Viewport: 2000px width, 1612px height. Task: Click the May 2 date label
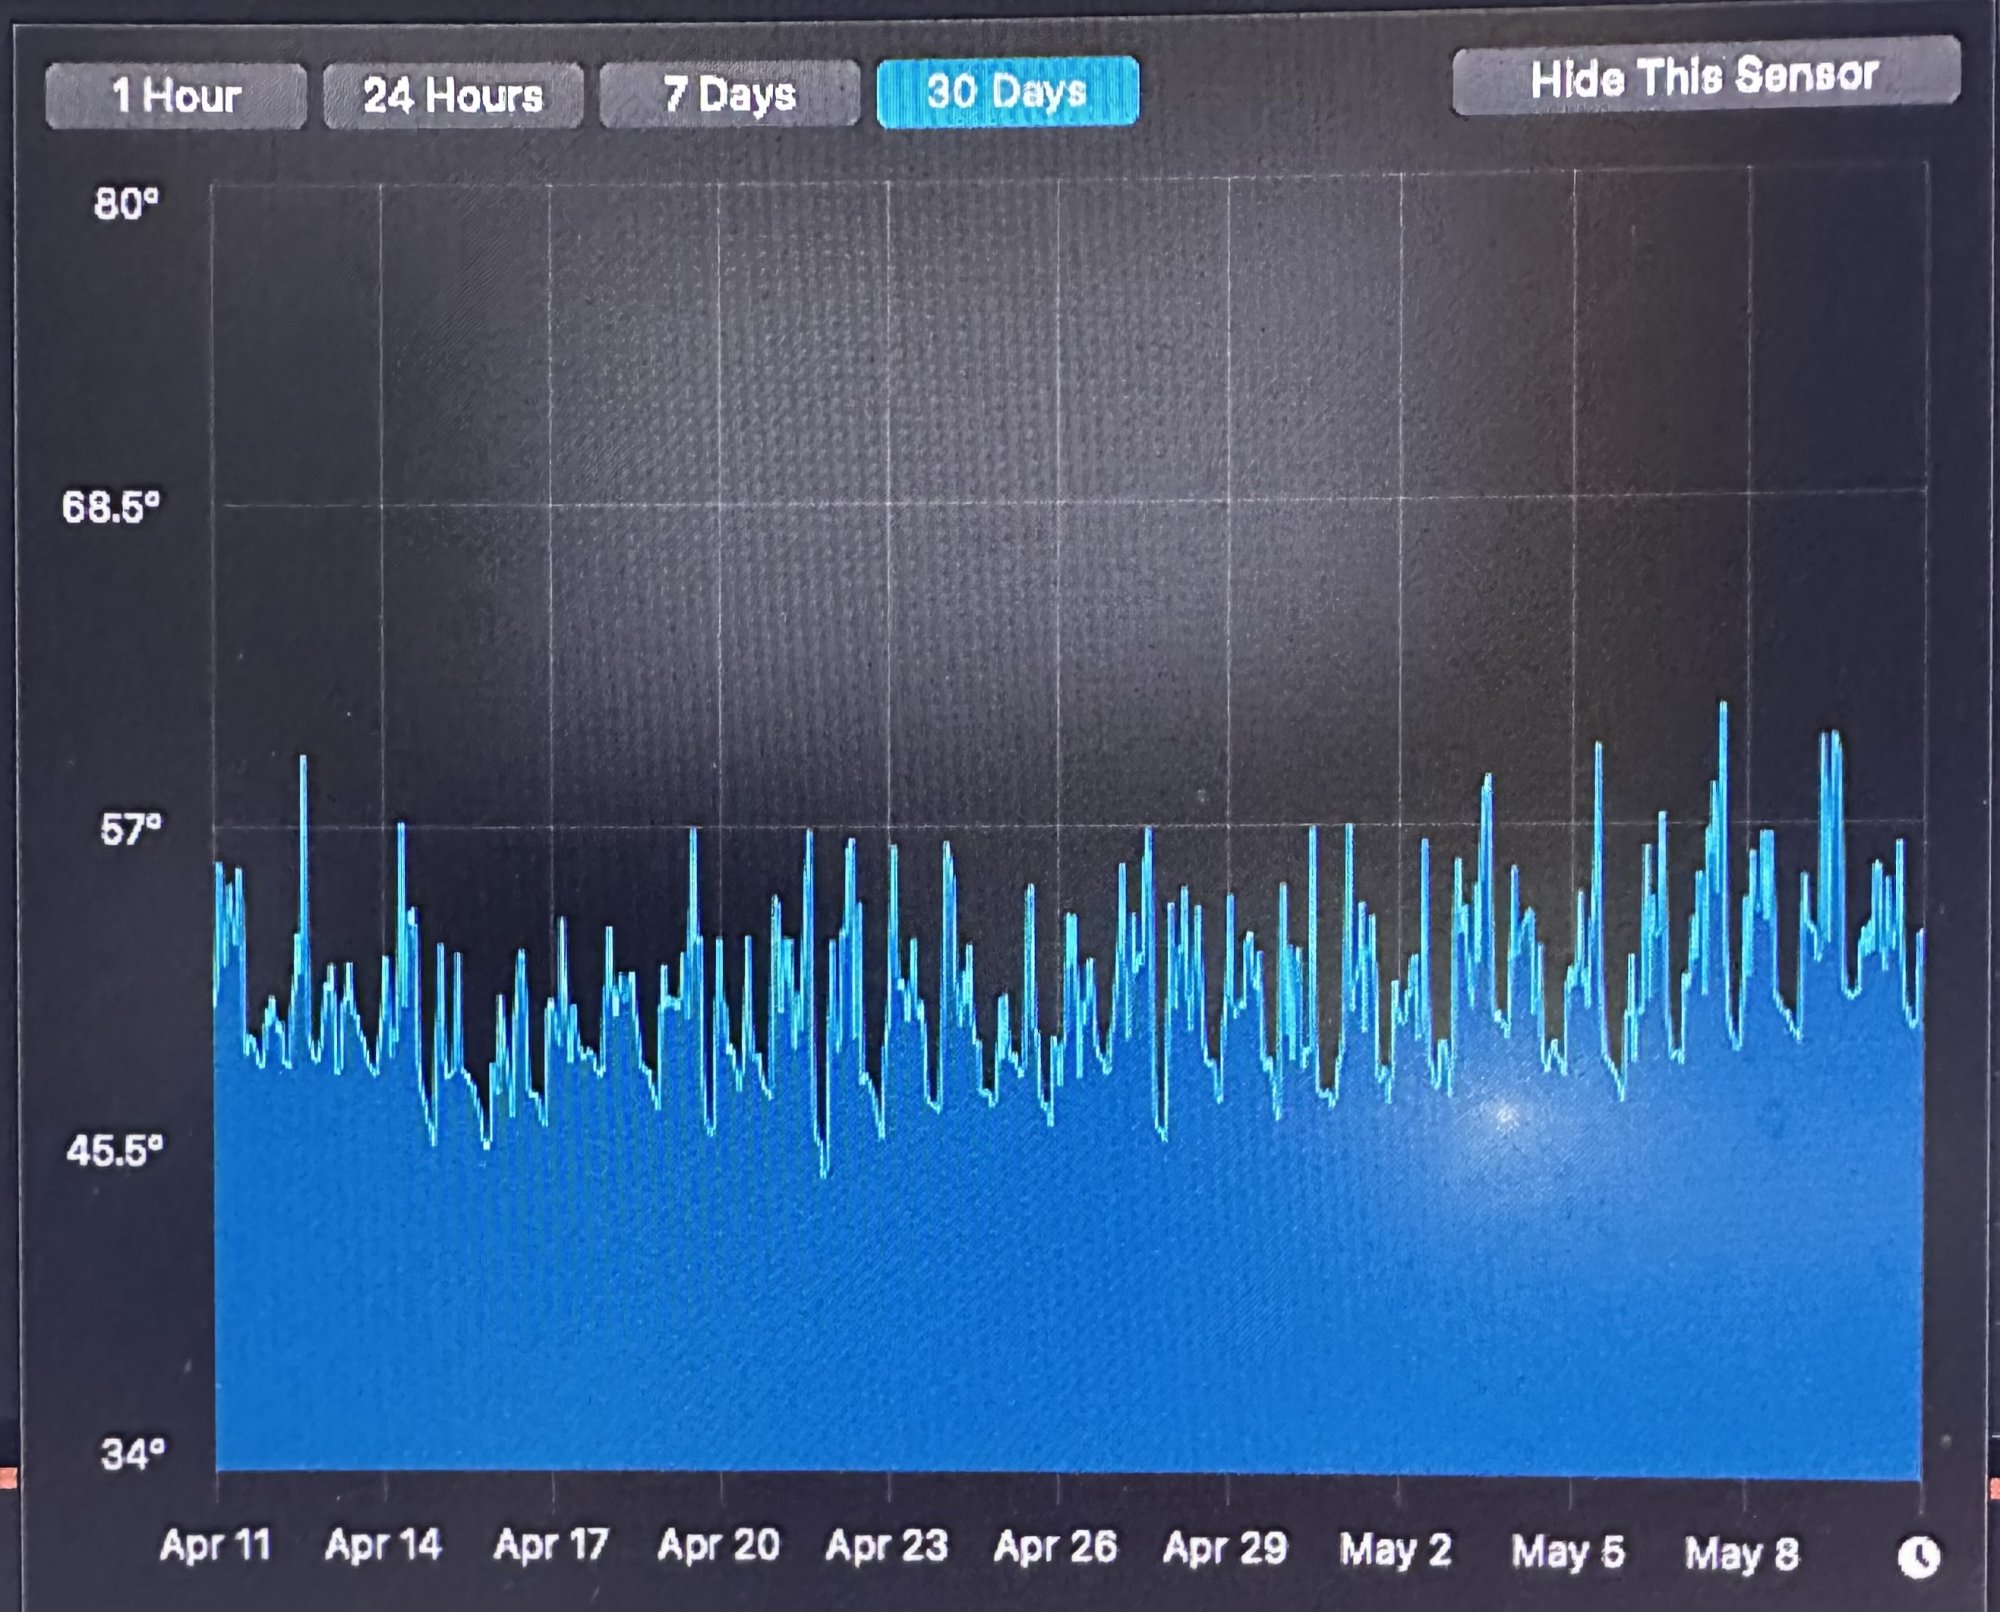tap(1396, 1552)
